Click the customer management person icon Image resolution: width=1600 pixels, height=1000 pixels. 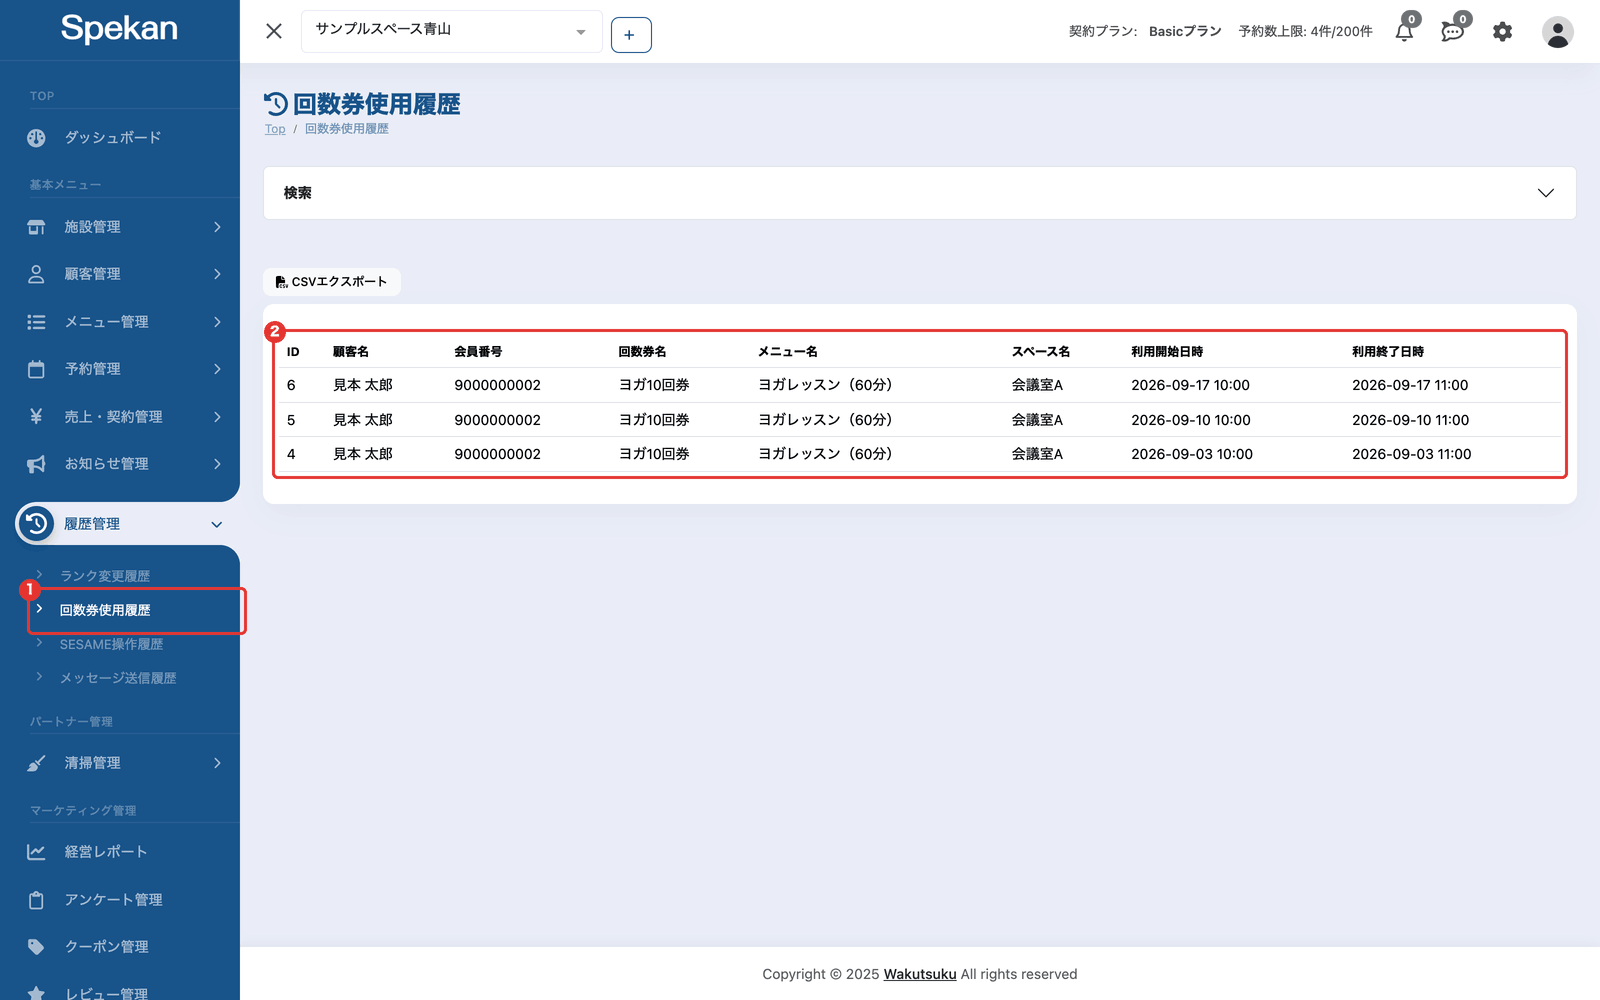pos(36,274)
